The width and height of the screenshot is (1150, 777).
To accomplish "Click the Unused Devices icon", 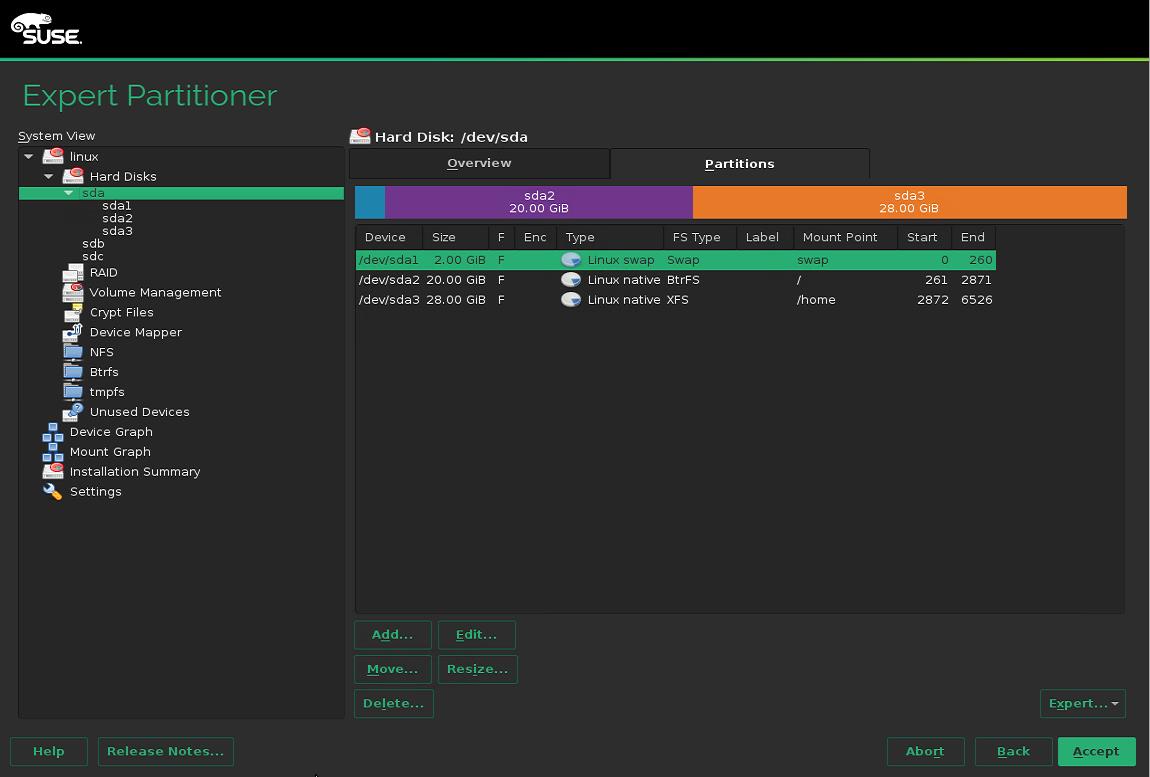I will point(73,411).
